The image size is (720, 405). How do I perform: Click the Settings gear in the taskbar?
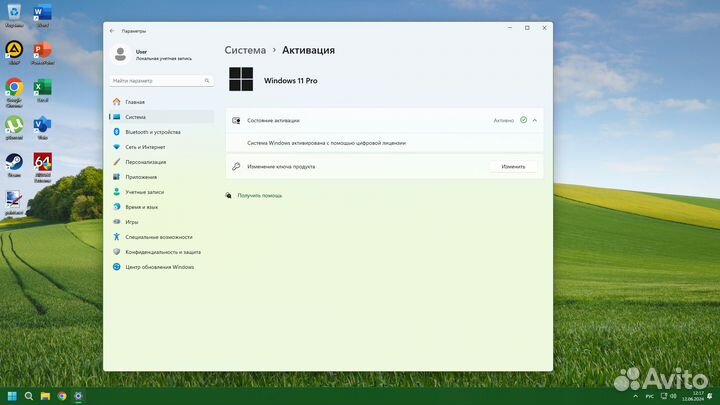click(x=79, y=396)
